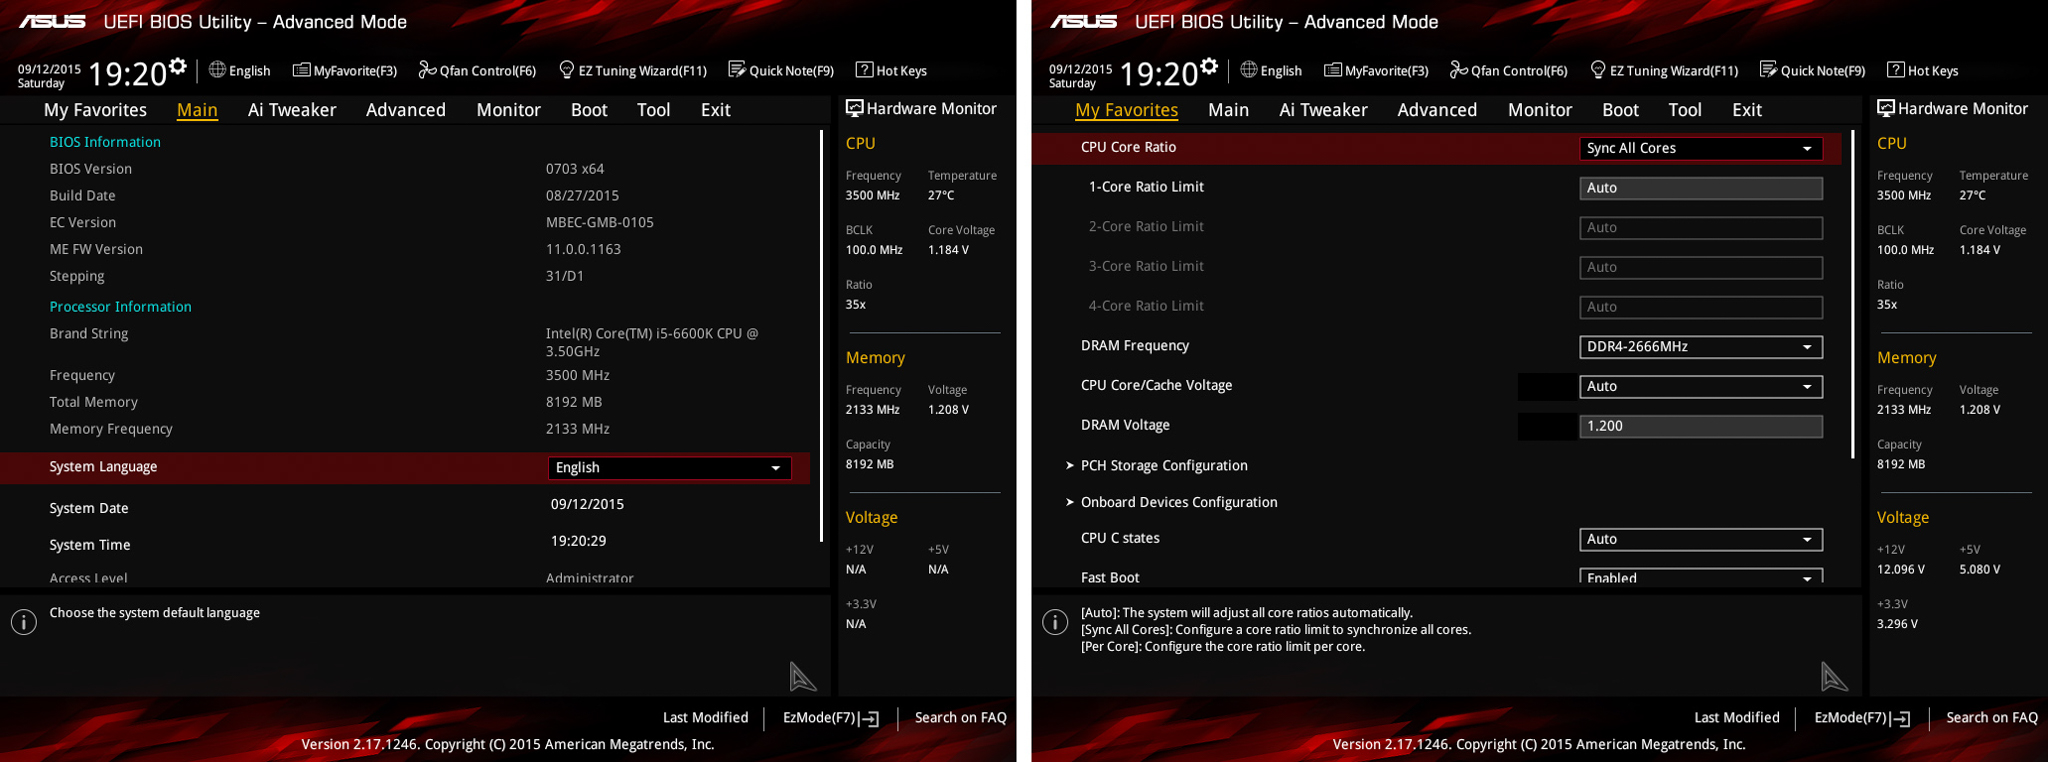Screen dimensions: 2048x762
Task: Click the MyFavorite(F3) icon in right BIOS window
Action: (x=1333, y=70)
